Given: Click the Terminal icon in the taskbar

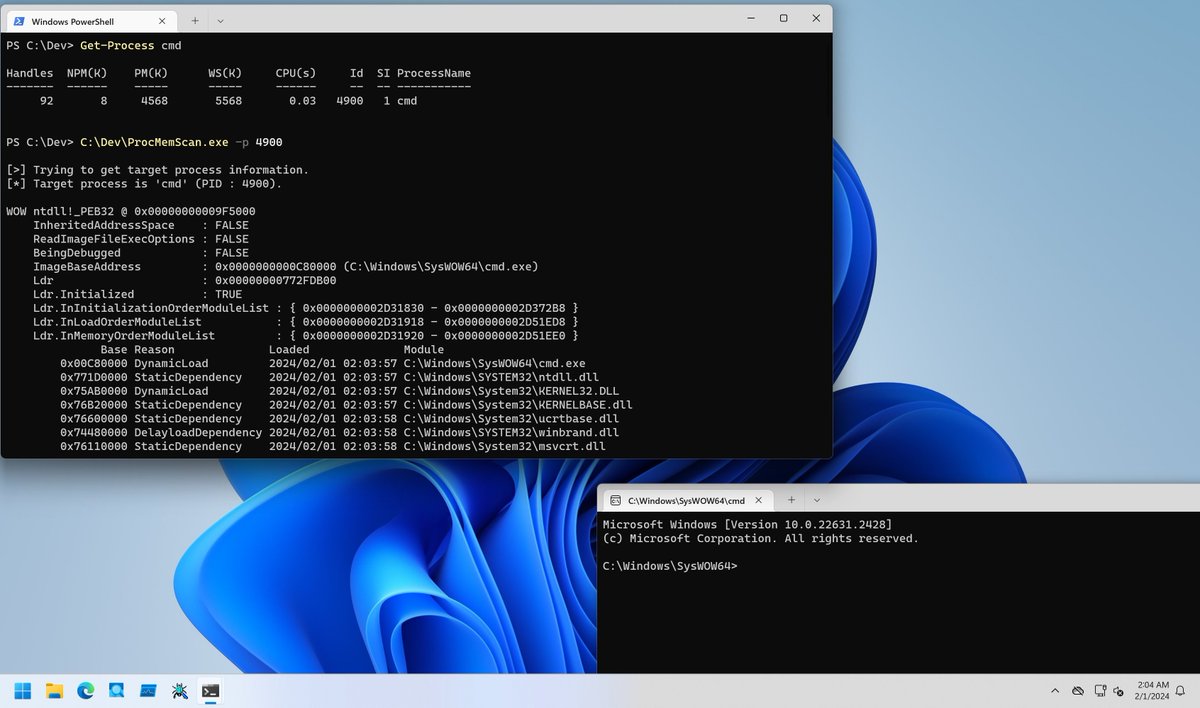Looking at the screenshot, I should (210, 690).
